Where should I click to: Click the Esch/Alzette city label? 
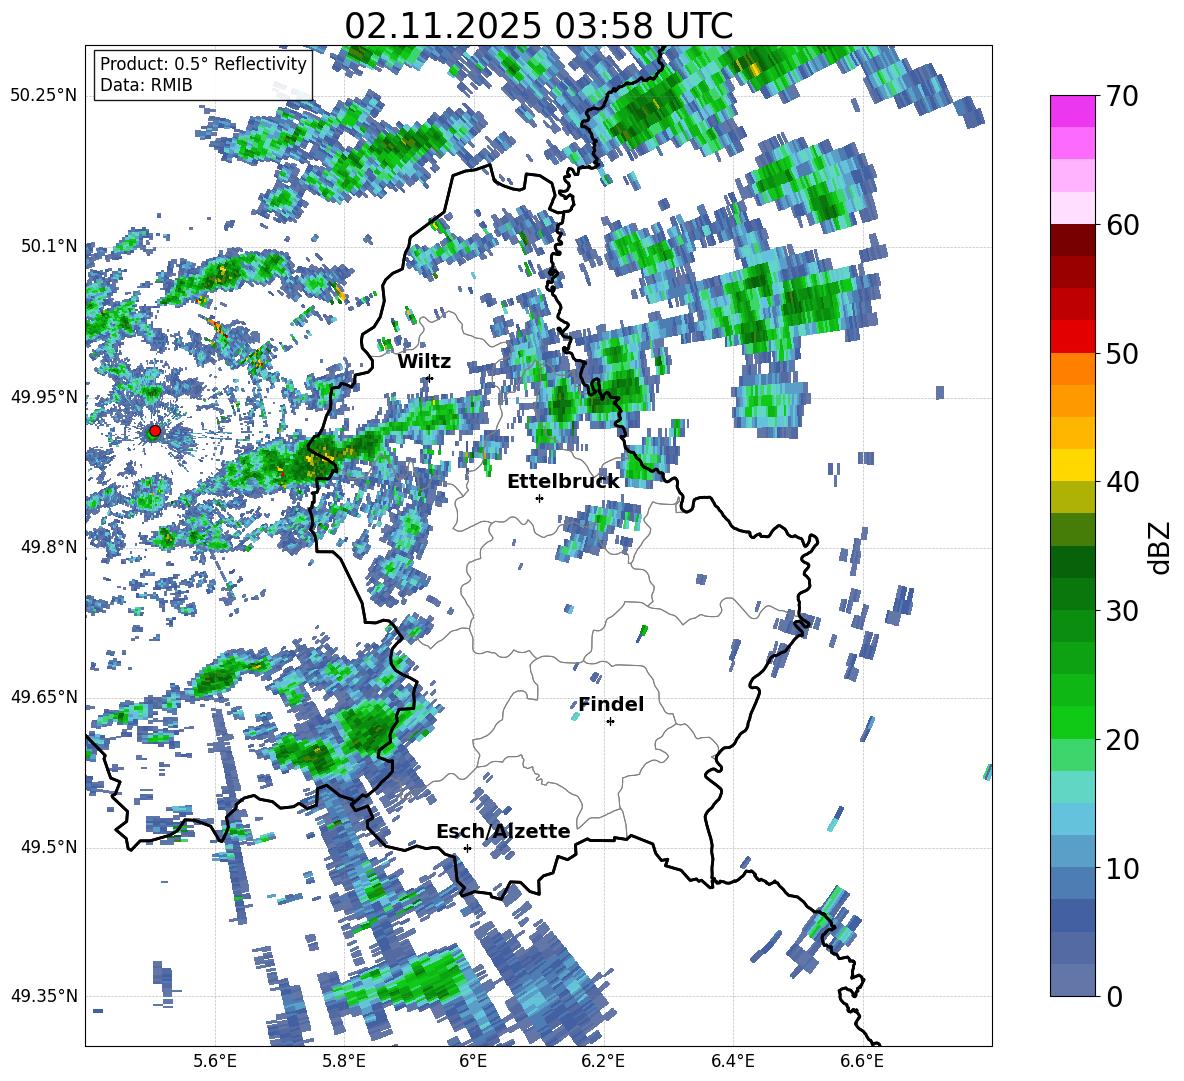click(503, 831)
